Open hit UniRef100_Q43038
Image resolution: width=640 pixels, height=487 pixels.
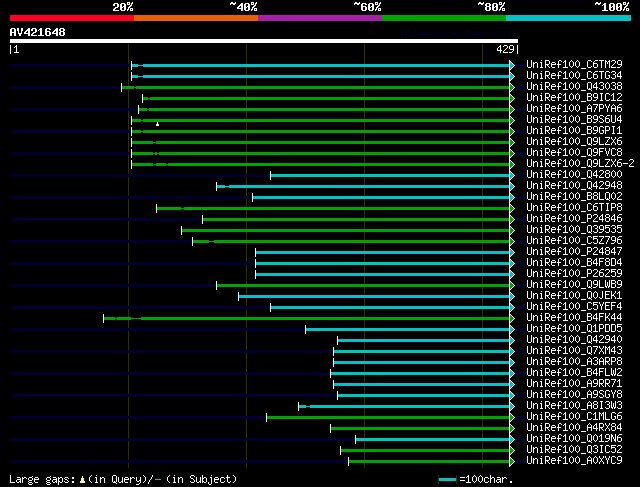(574, 87)
